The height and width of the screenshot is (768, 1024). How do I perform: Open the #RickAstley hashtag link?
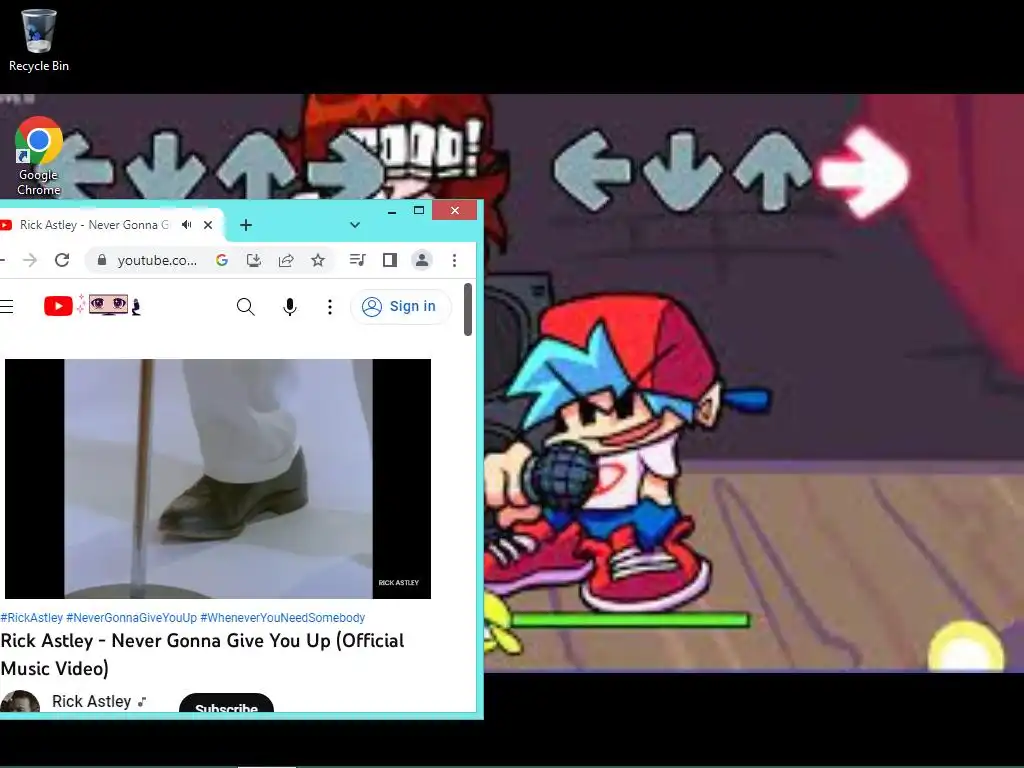click(x=32, y=617)
